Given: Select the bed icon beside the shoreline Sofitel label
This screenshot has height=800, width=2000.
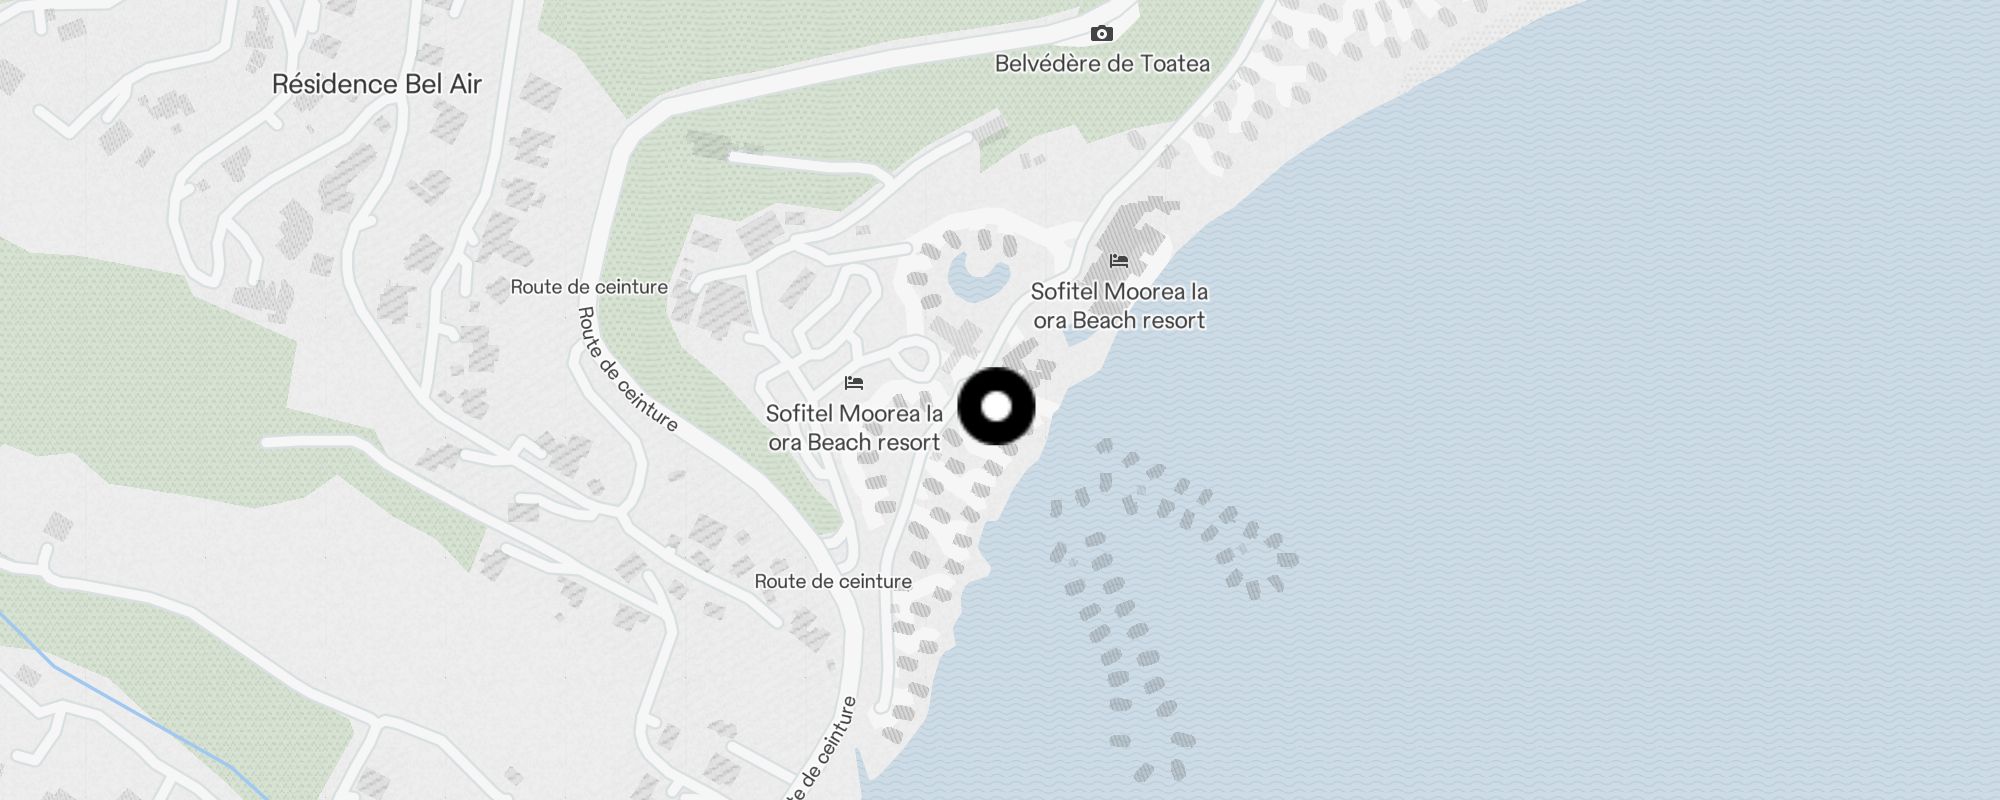Looking at the screenshot, I should tap(1119, 261).
